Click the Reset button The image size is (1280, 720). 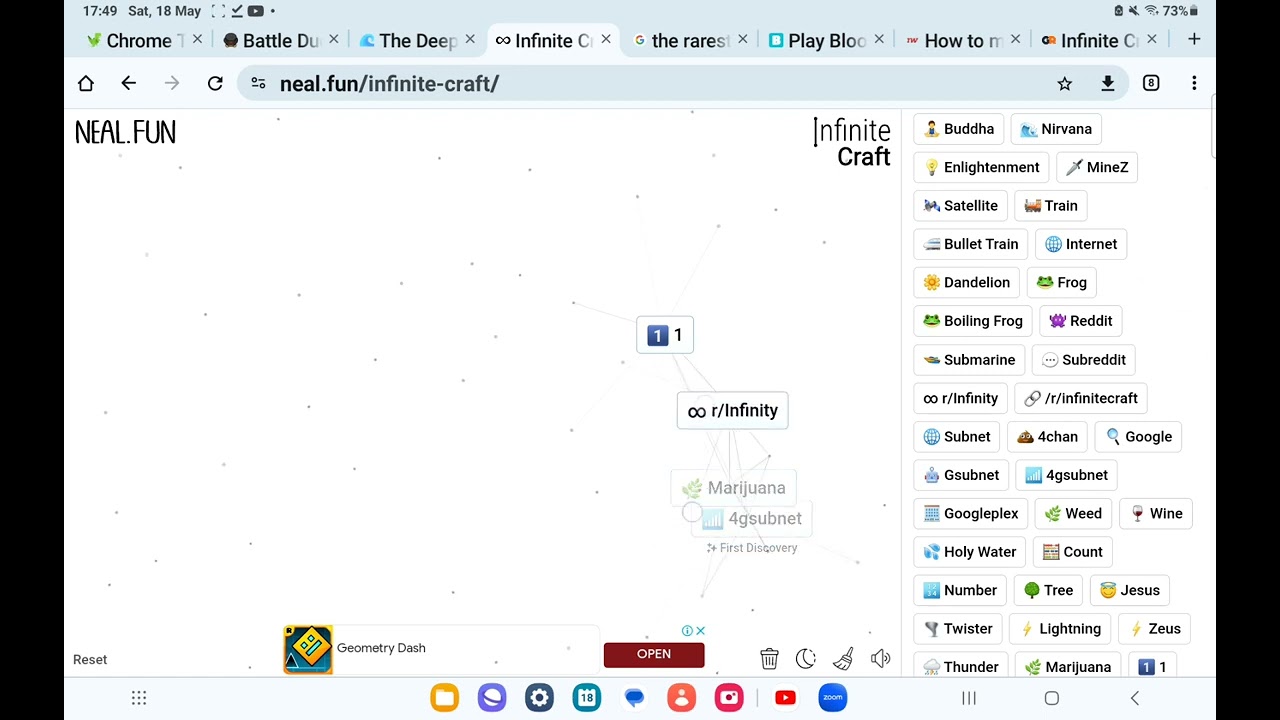(90, 659)
